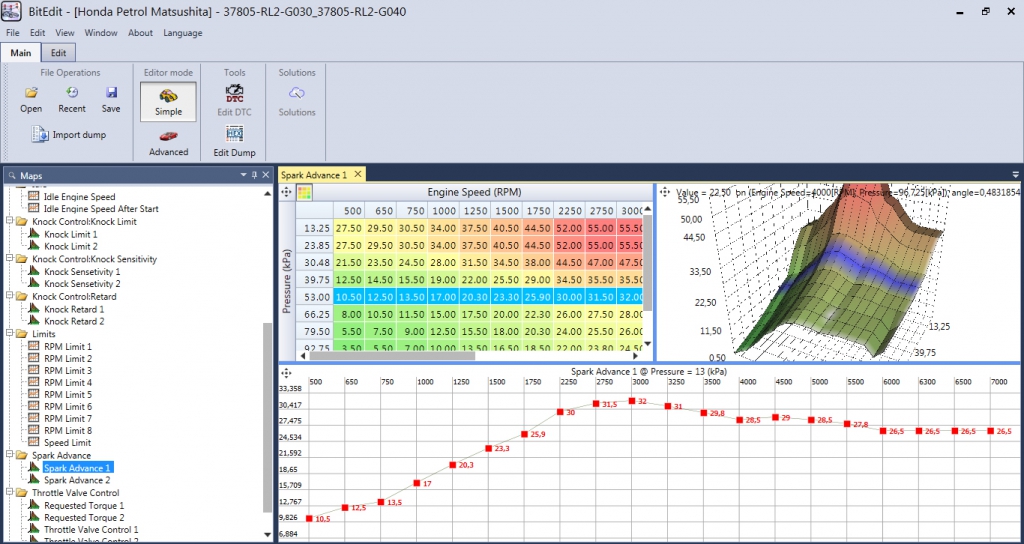1024x544 pixels.
Task: Click the 1500 RPM column header
Action: coord(506,211)
